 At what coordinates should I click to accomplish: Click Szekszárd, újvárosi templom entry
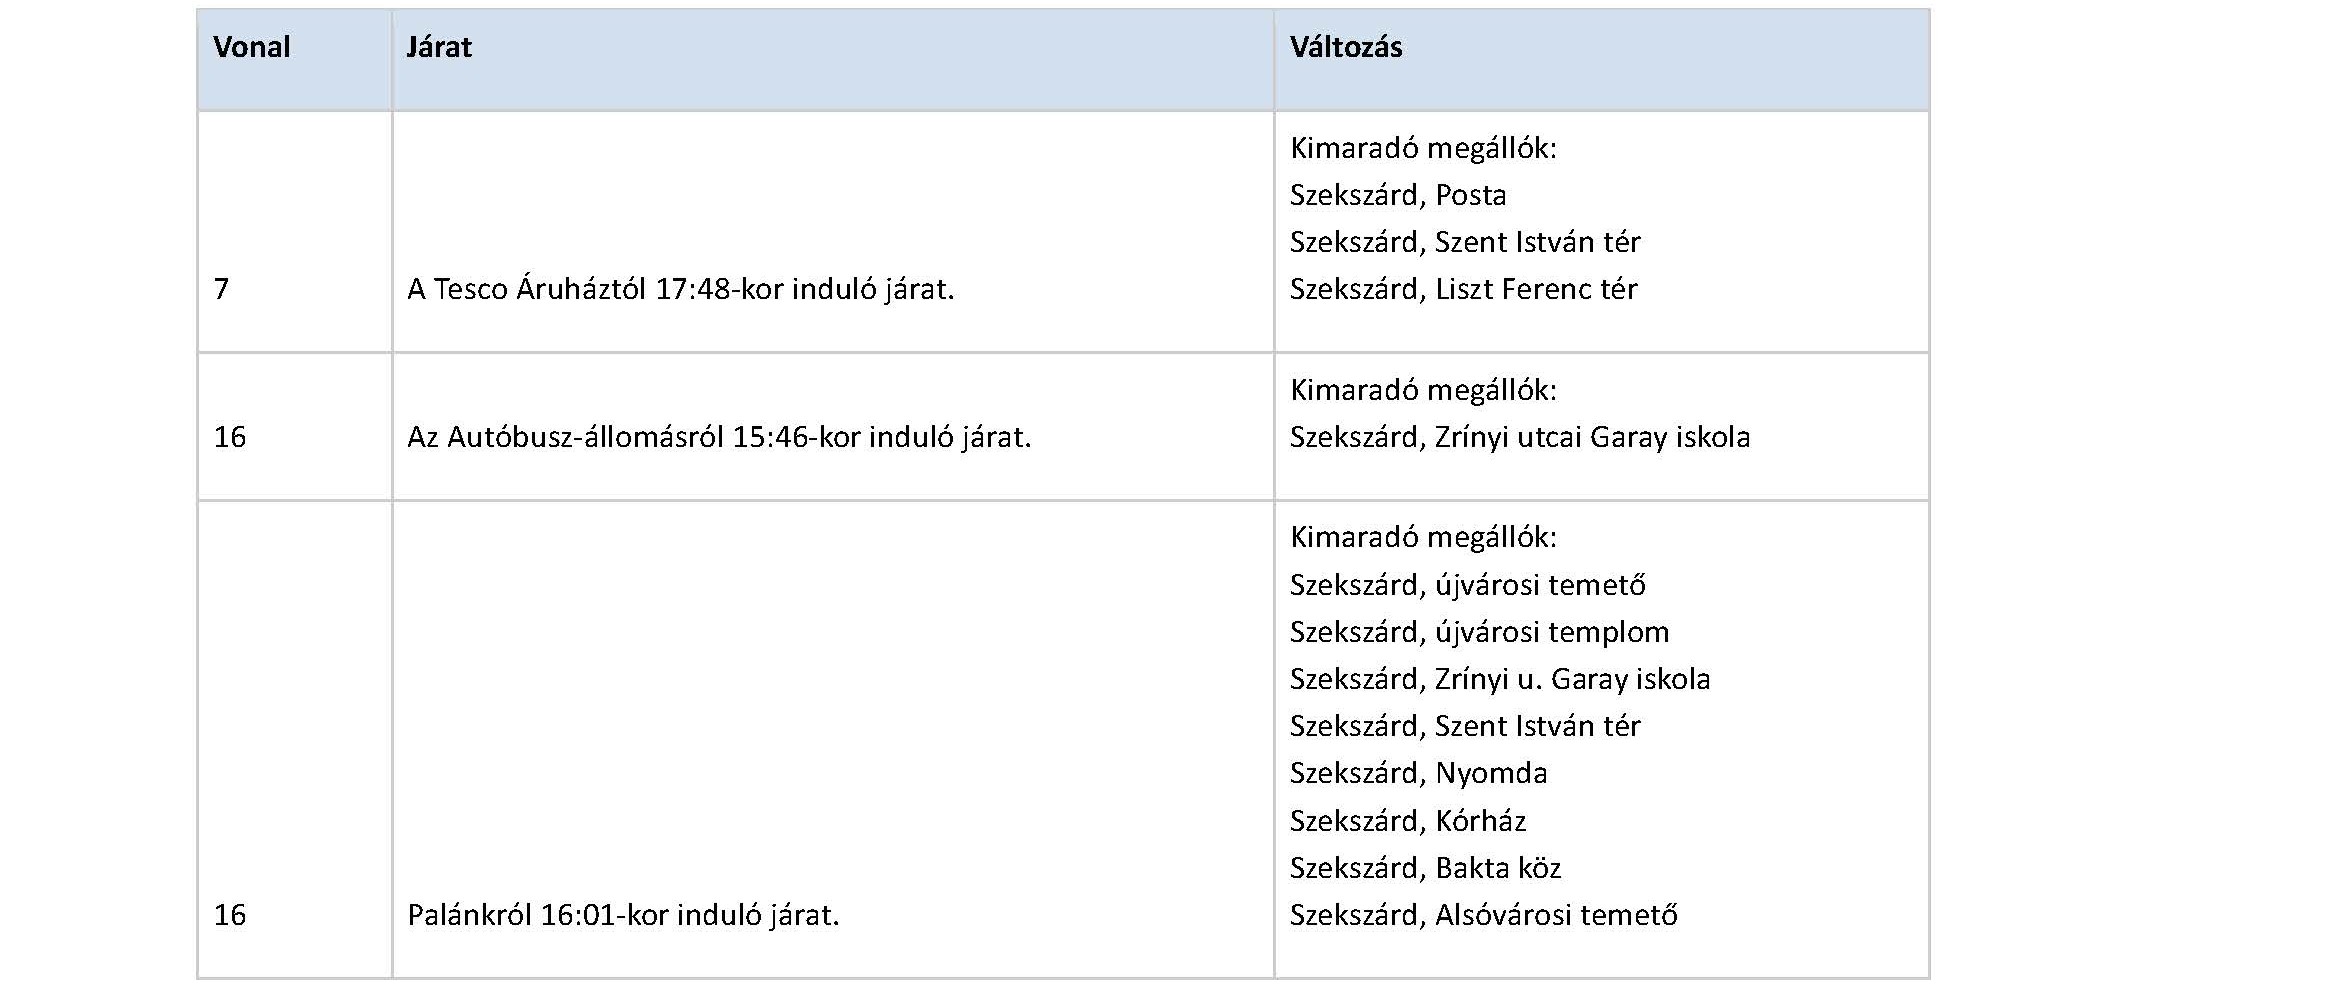pos(1480,632)
